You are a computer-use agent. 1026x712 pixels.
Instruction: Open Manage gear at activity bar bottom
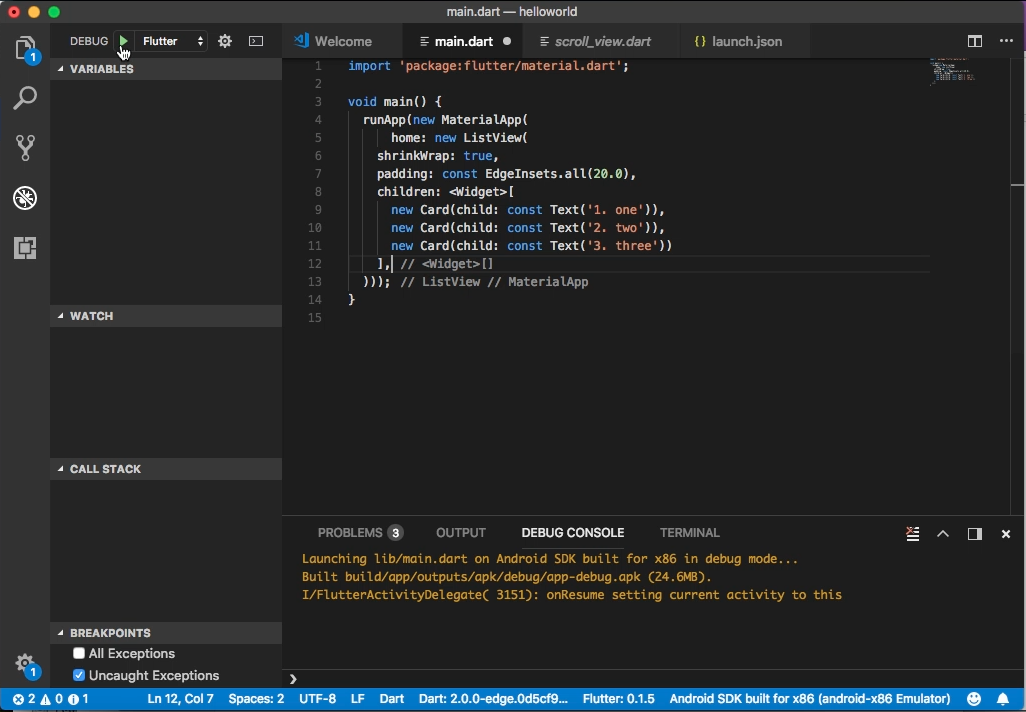(25, 663)
